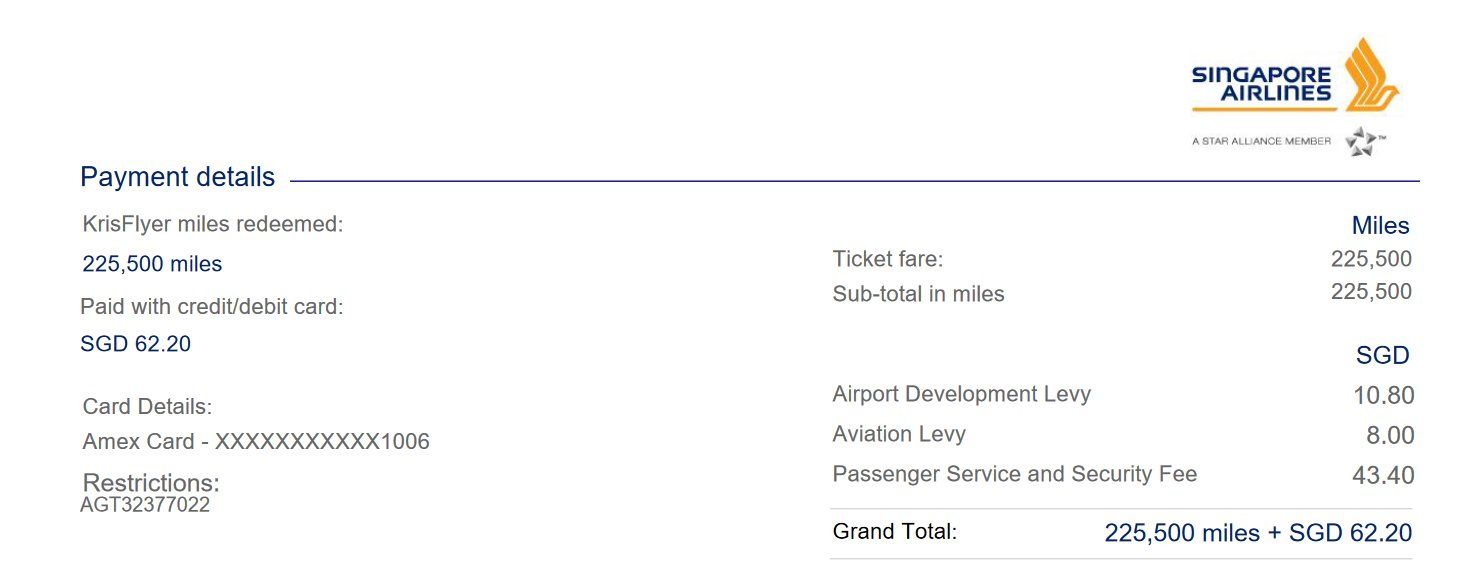Select the Payment details heading
This screenshot has height=561, width=1483.
pos(177,177)
